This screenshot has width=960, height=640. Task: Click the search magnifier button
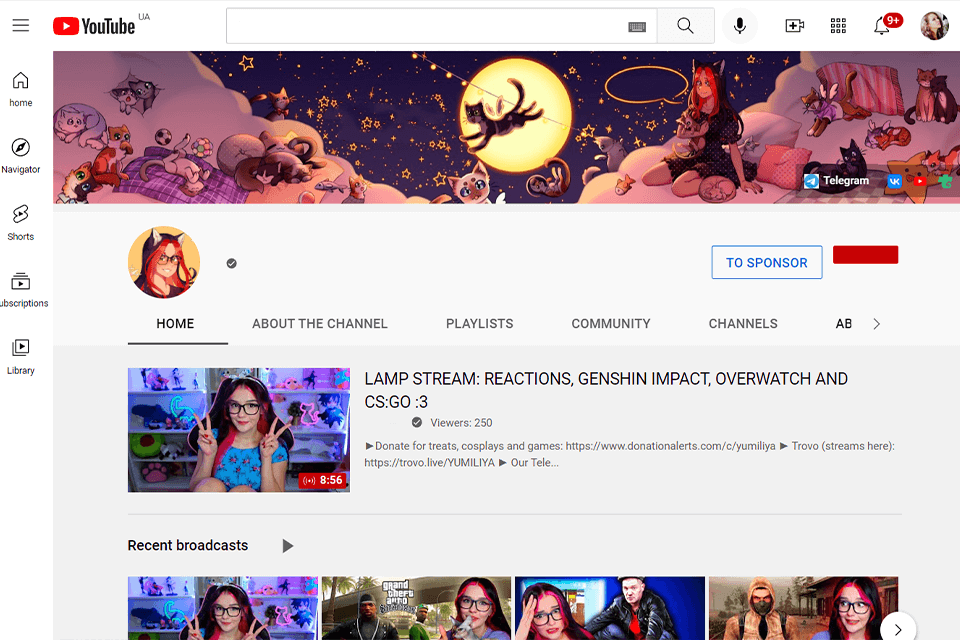click(686, 26)
